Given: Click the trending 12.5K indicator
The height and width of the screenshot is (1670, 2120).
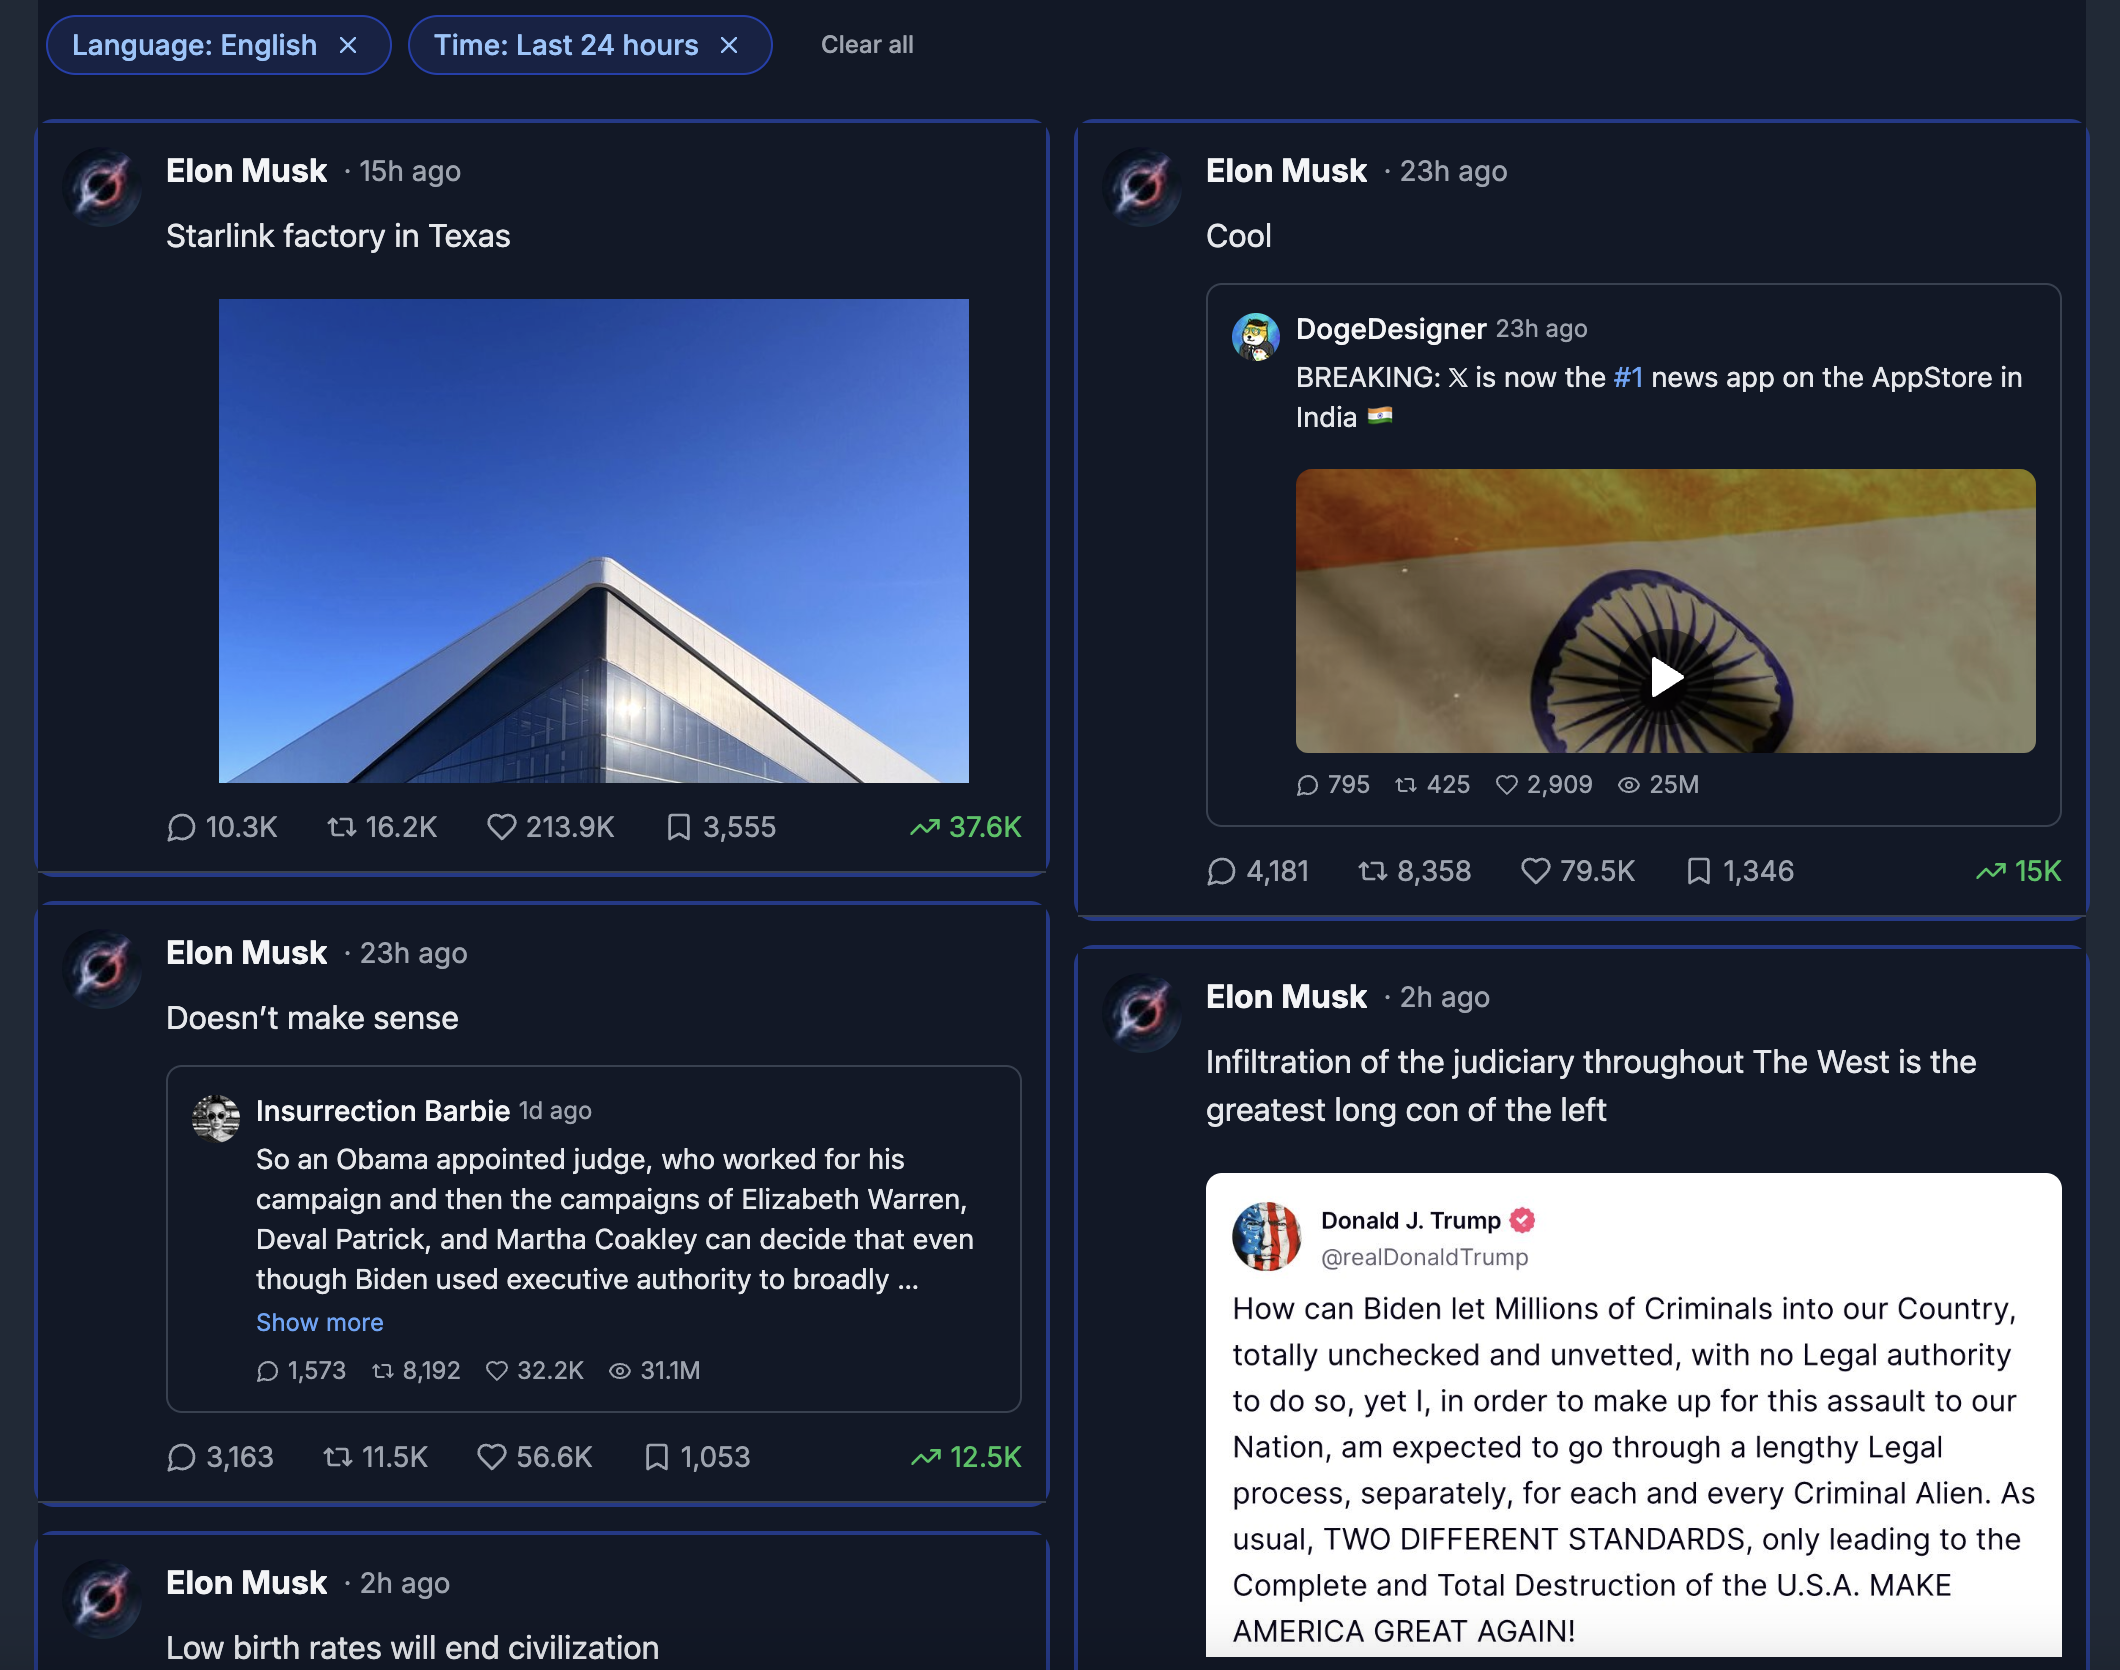Looking at the screenshot, I should click(967, 1457).
